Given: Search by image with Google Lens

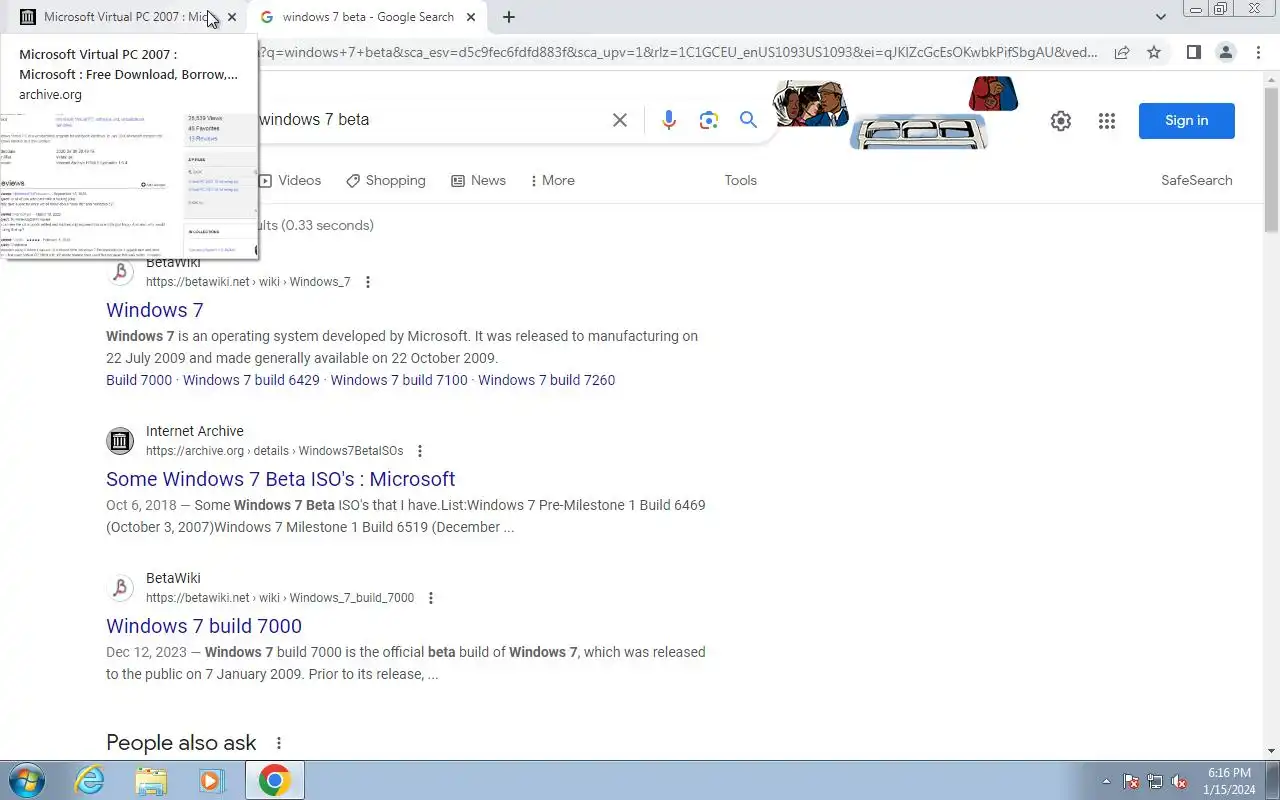Looking at the screenshot, I should coord(709,120).
